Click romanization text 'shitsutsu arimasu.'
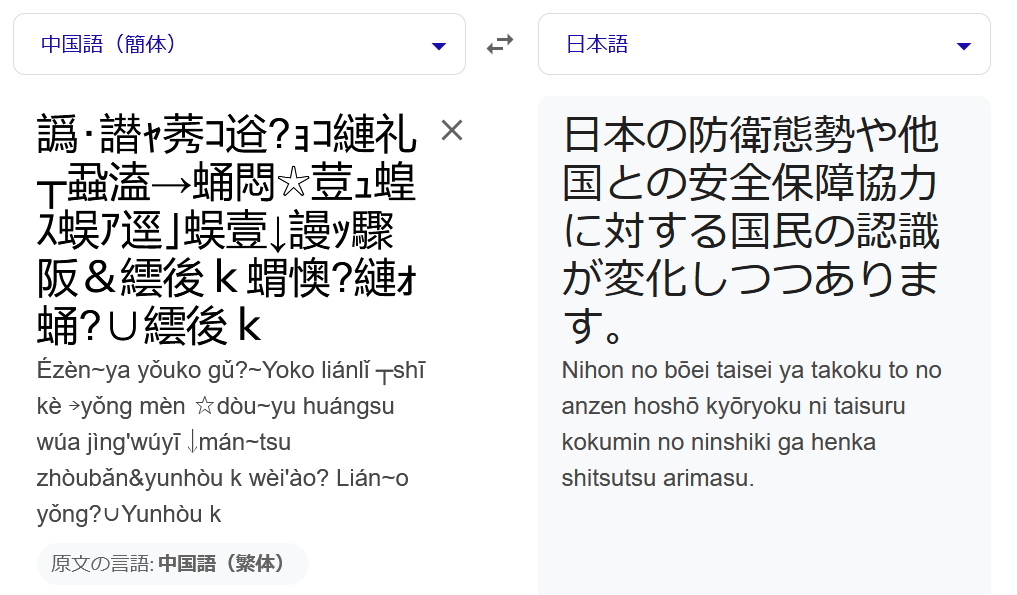Viewport: 1017px width, 595px height. (x=658, y=478)
